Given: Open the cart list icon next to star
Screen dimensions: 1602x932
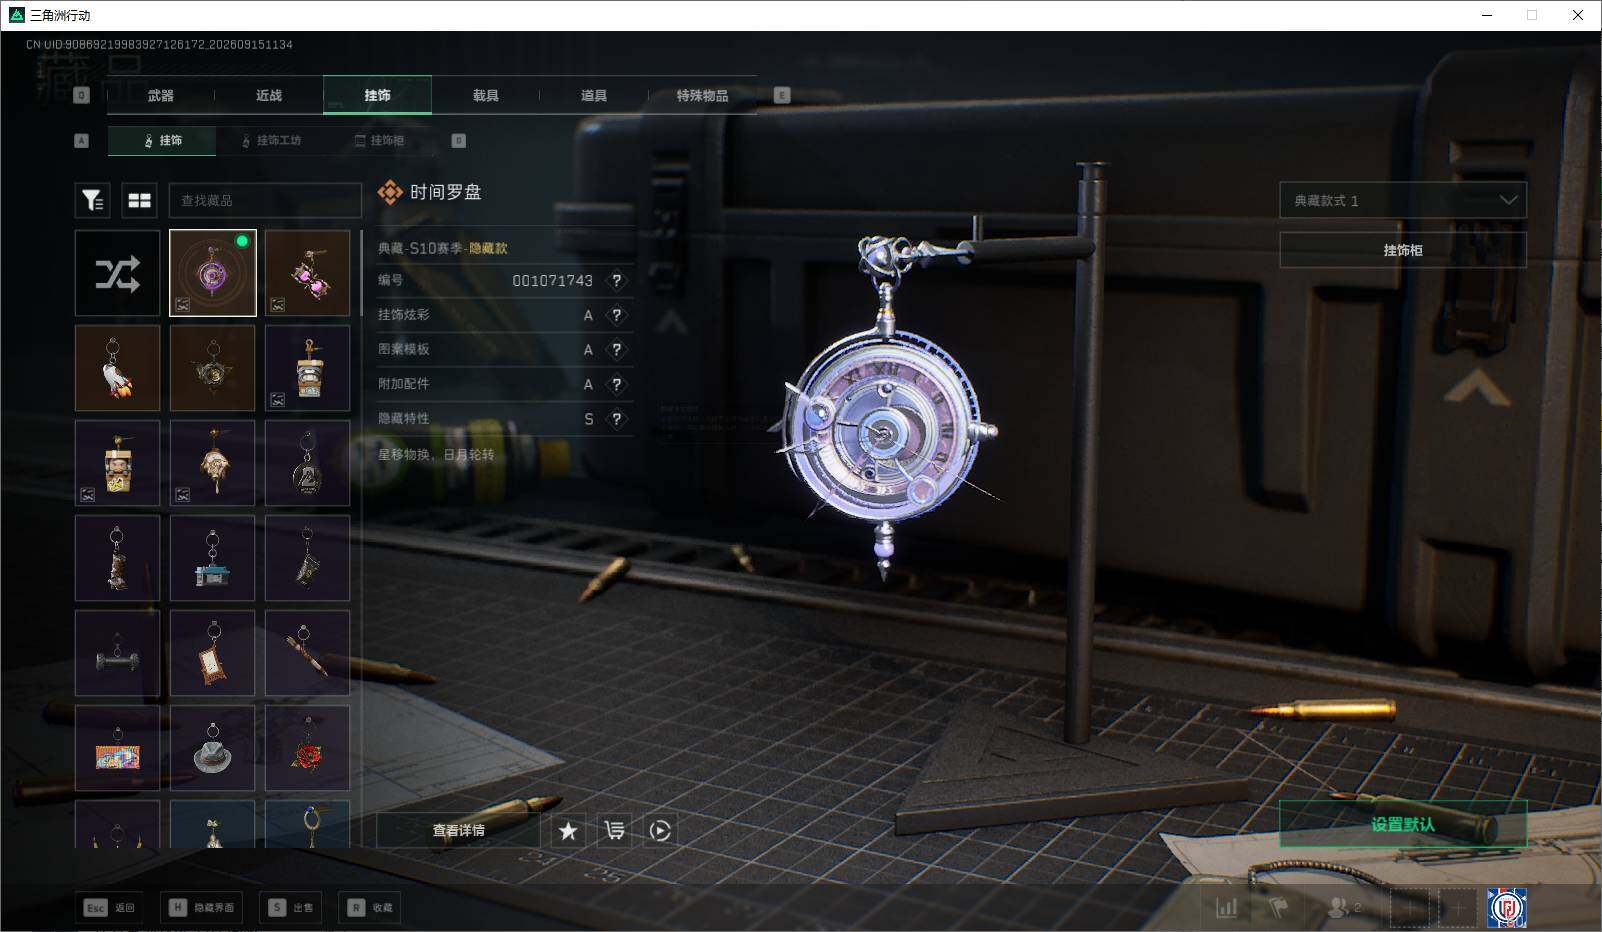Looking at the screenshot, I should click(614, 830).
